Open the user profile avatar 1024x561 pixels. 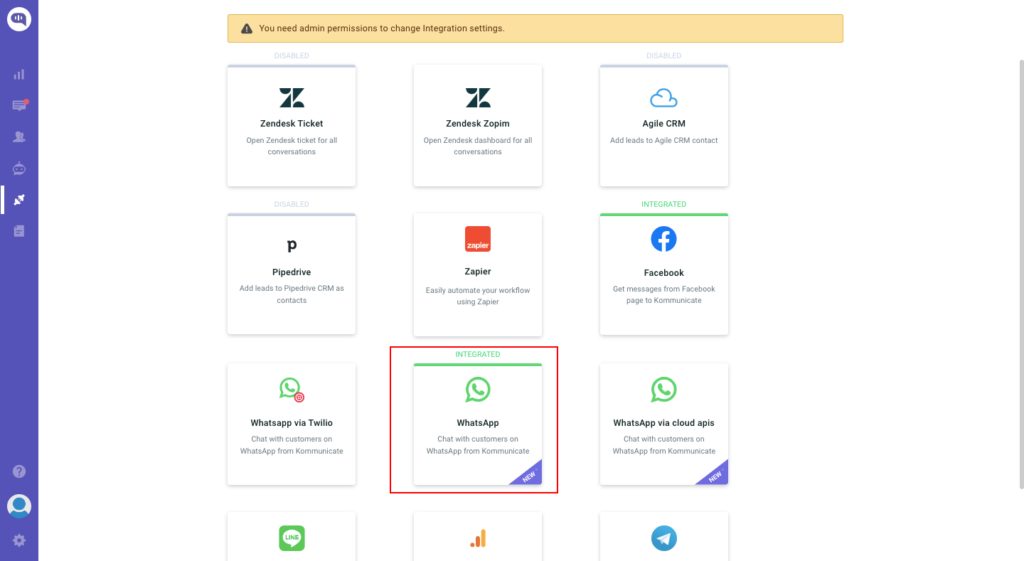point(19,506)
